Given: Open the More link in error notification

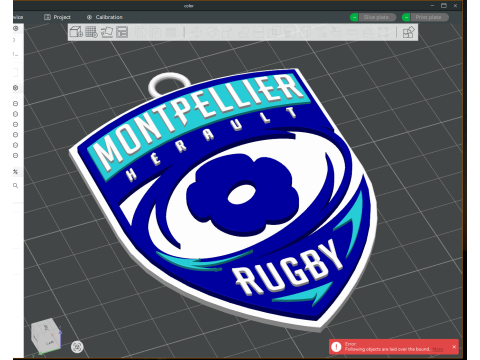Looking at the screenshot, I should pyautogui.click(x=438, y=349).
